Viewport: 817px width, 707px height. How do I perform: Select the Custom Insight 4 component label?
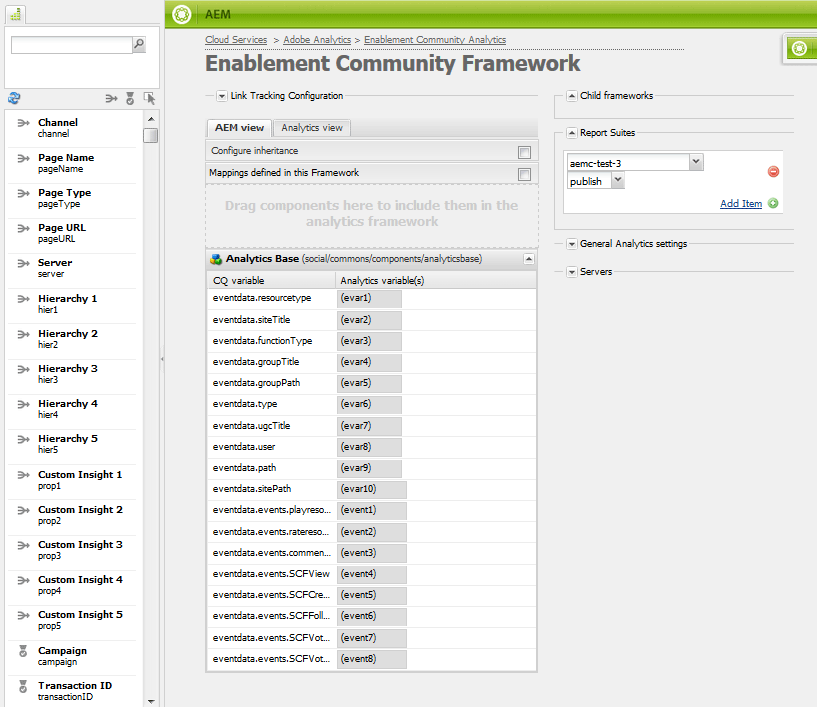coord(80,579)
